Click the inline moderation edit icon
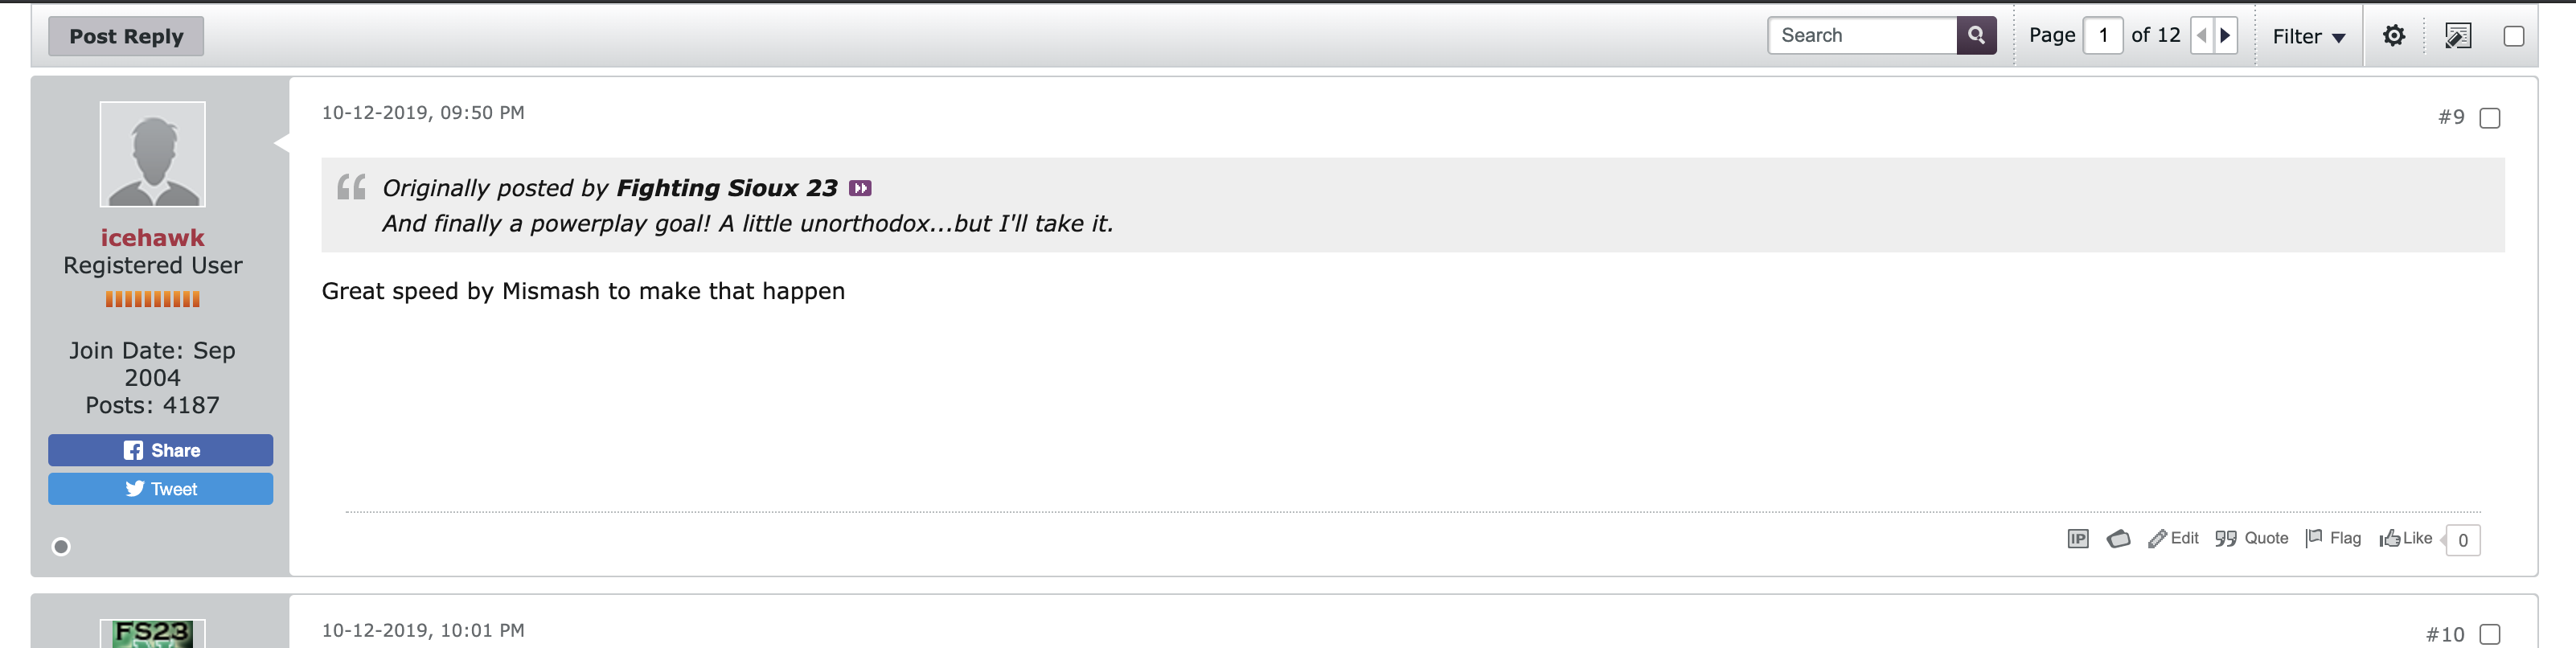Viewport: 2576px width, 648px height. (x=2457, y=36)
